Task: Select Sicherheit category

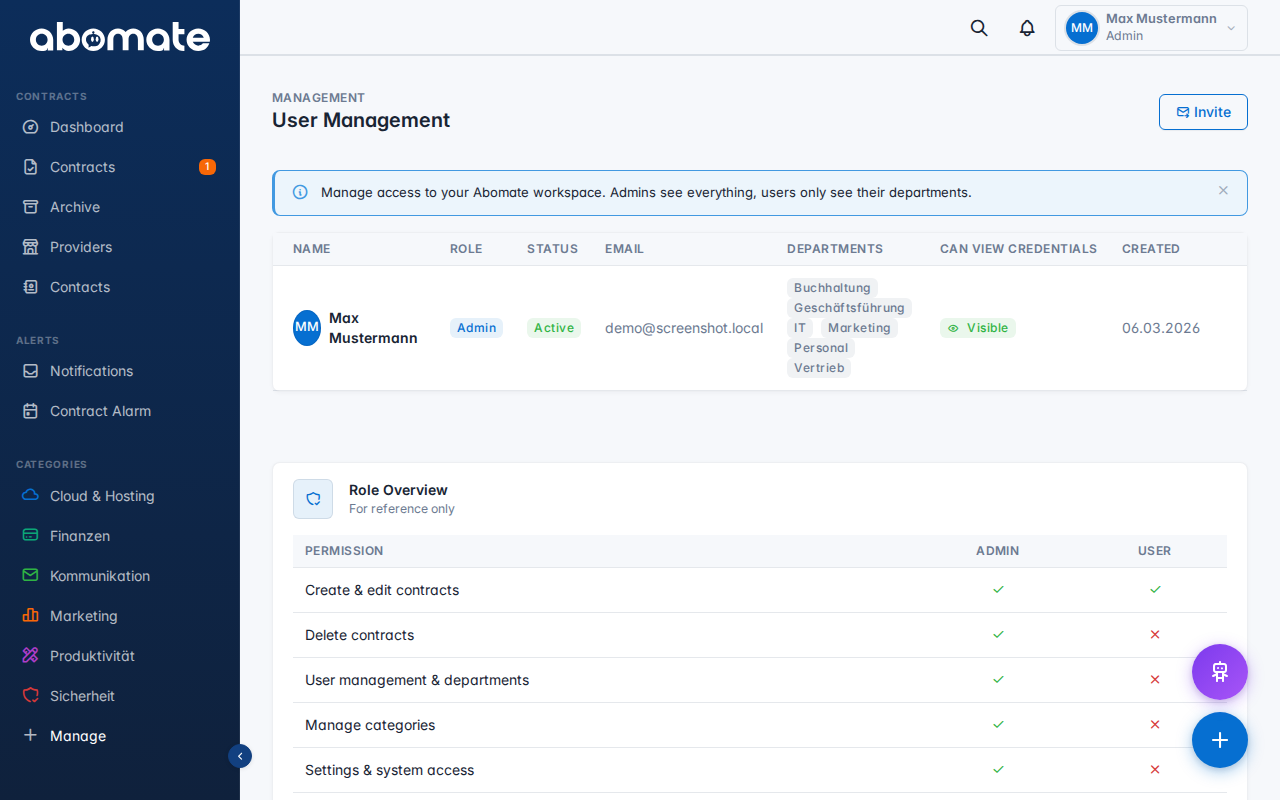Action: pos(120,696)
